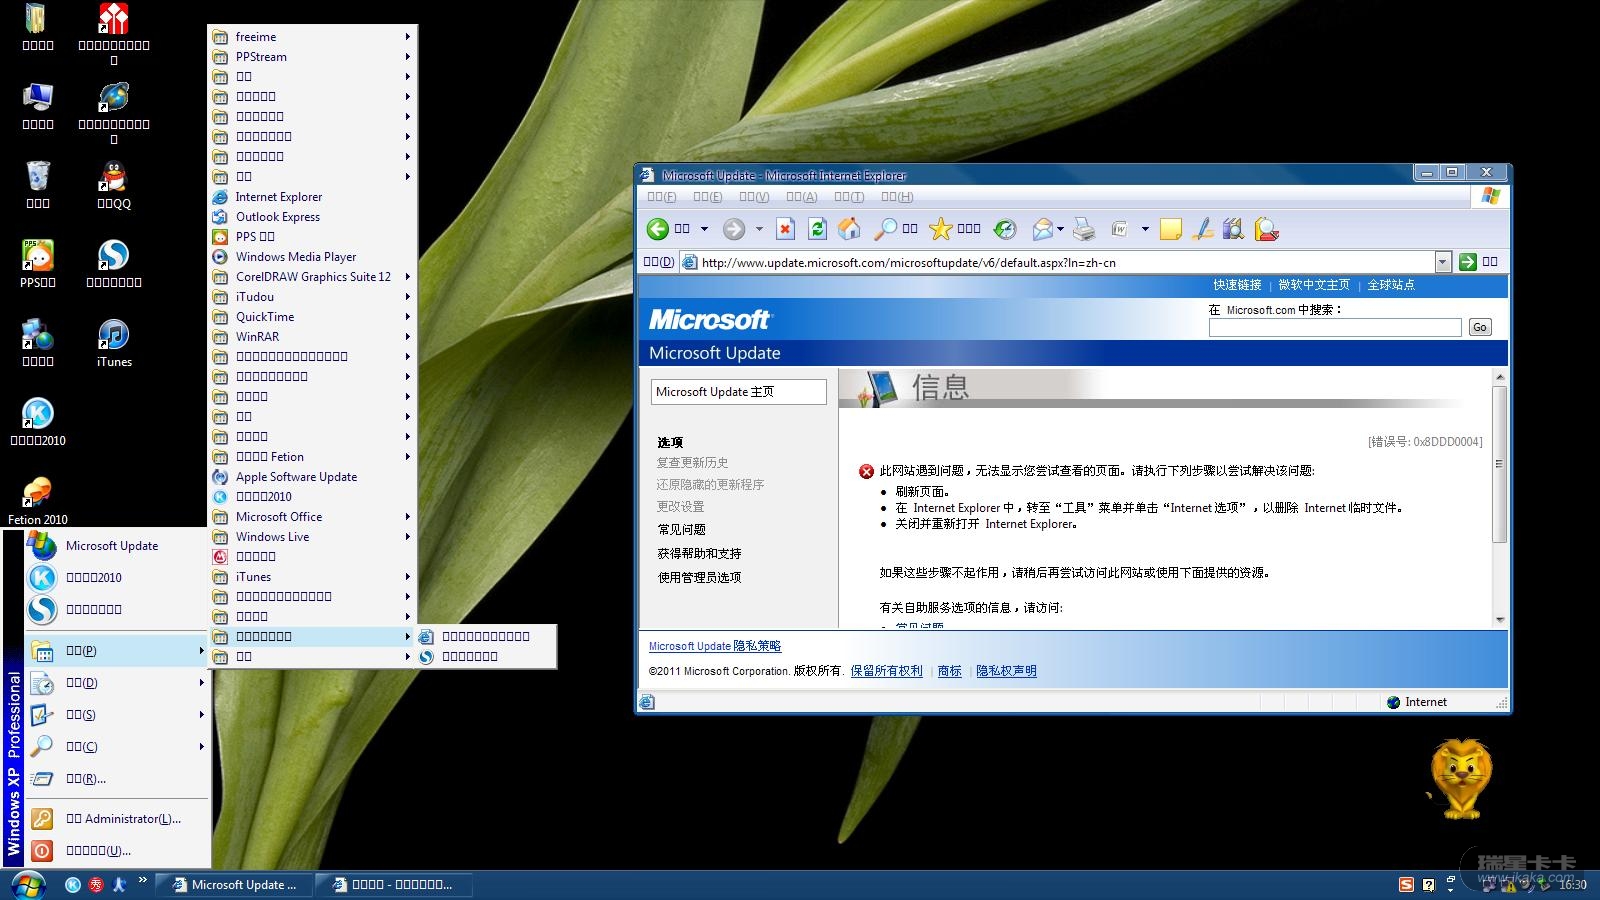Open the iTudou program folder
The image size is (1600, 900).
pos(312,297)
